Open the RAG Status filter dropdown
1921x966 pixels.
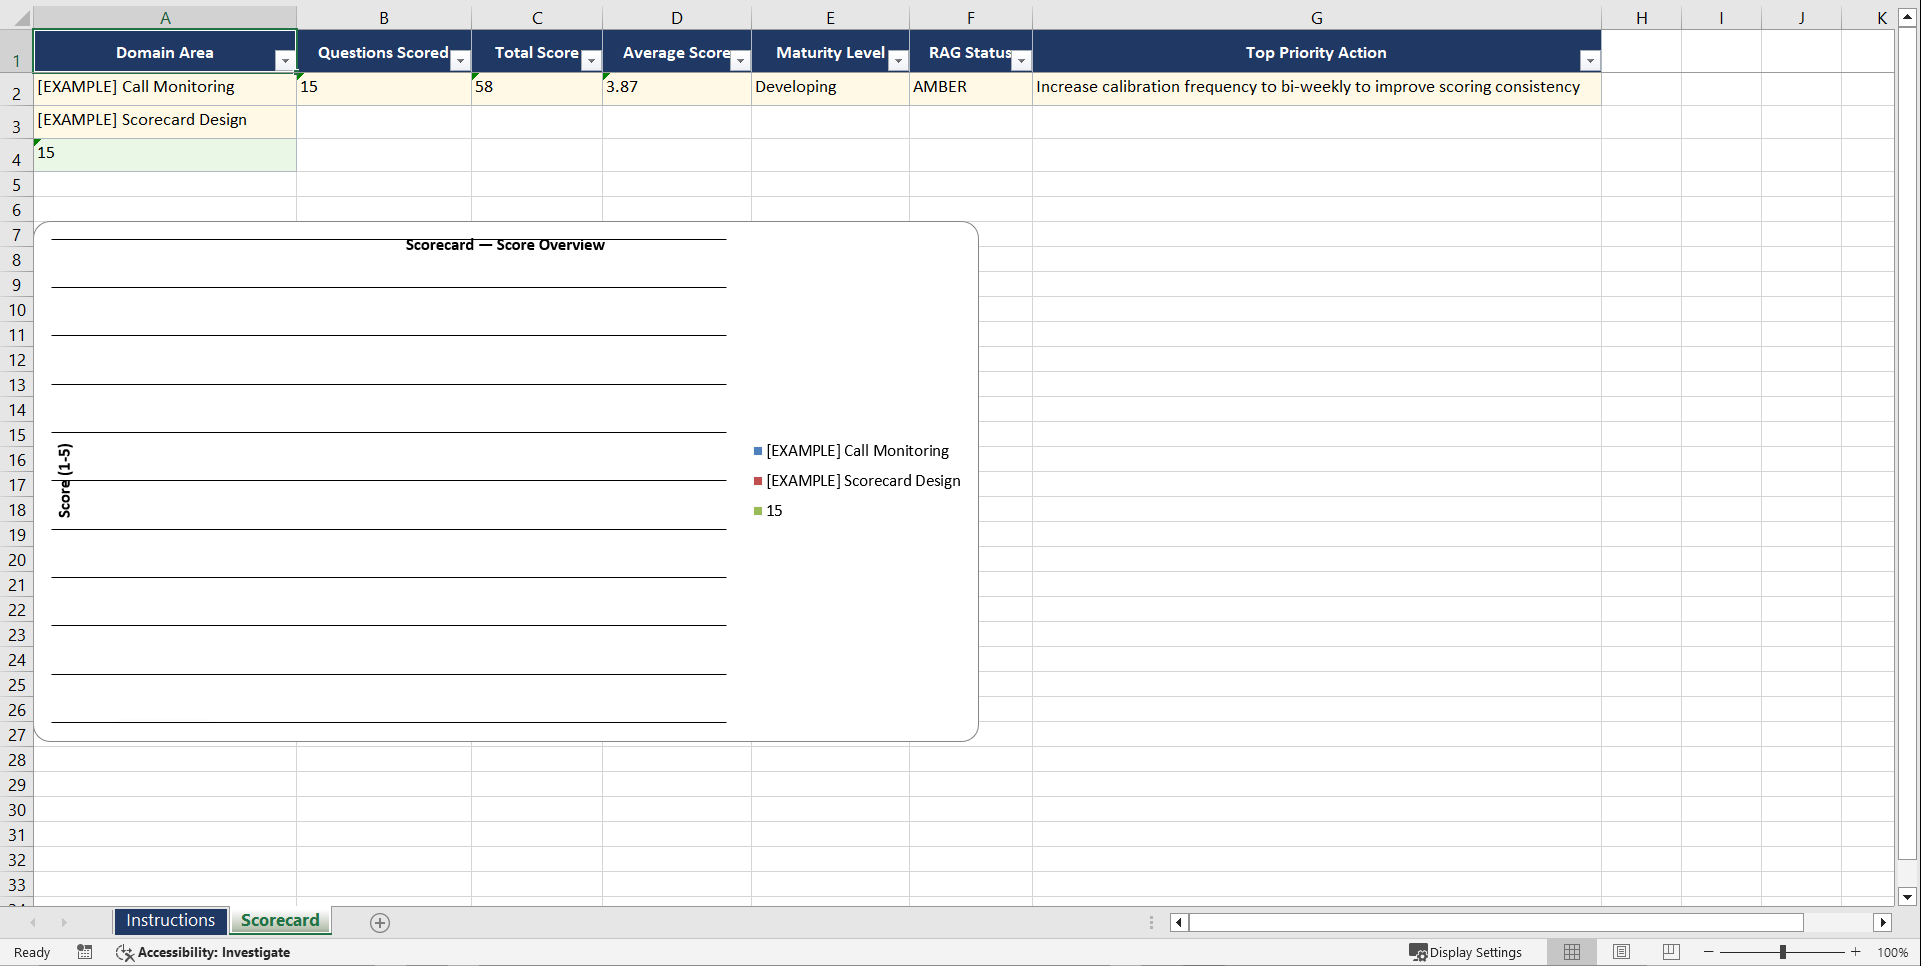point(1020,60)
